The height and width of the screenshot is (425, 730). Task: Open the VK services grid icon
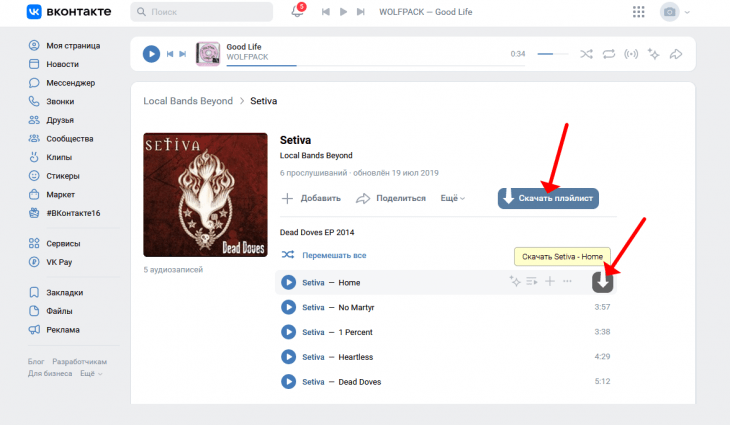638,12
